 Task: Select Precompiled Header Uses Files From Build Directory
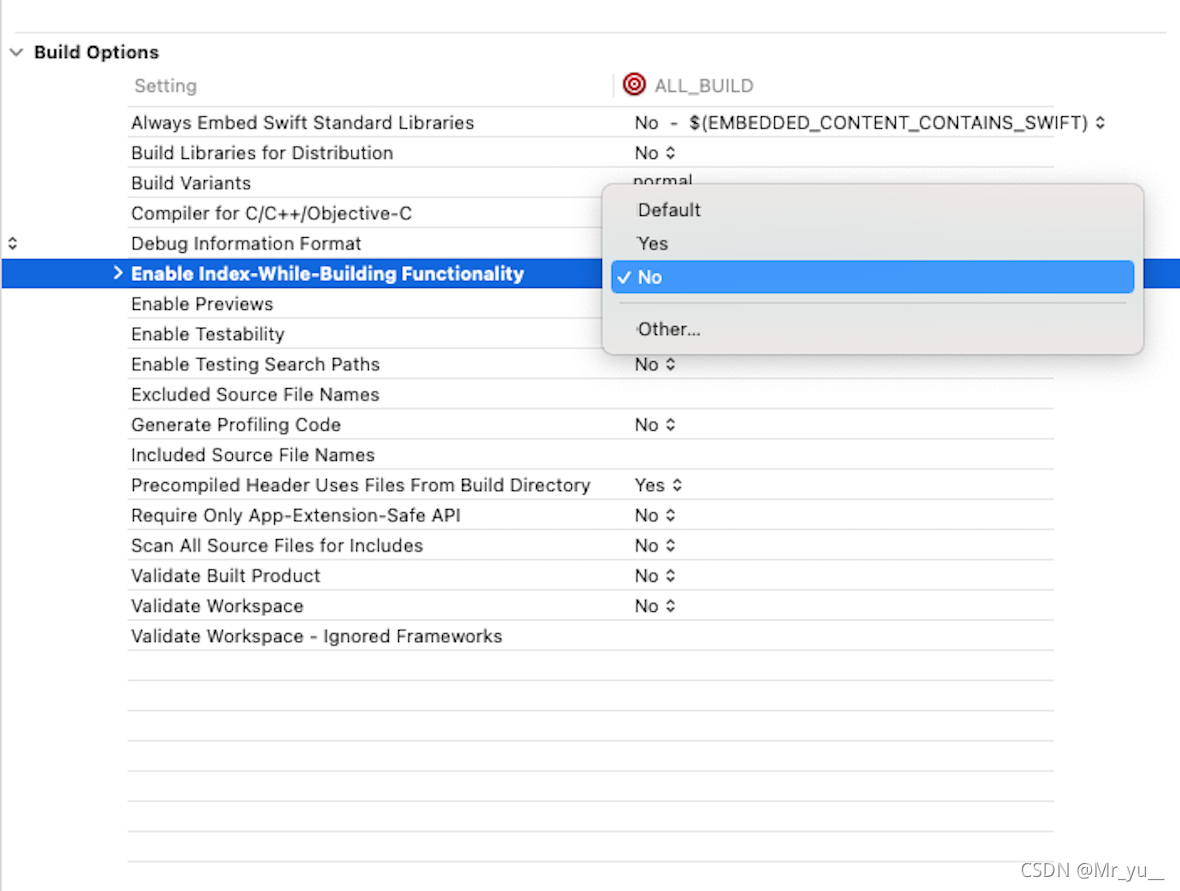click(360, 485)
